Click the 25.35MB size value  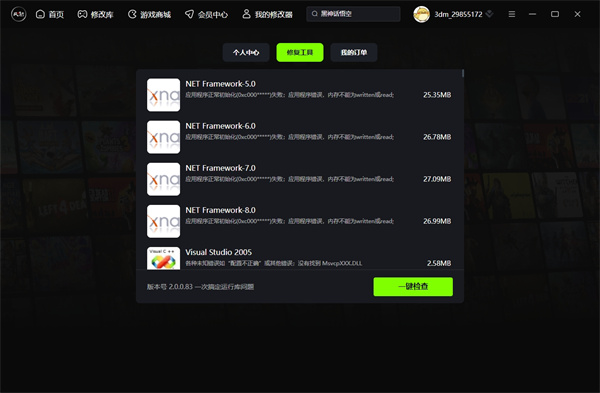click(437, 95)
